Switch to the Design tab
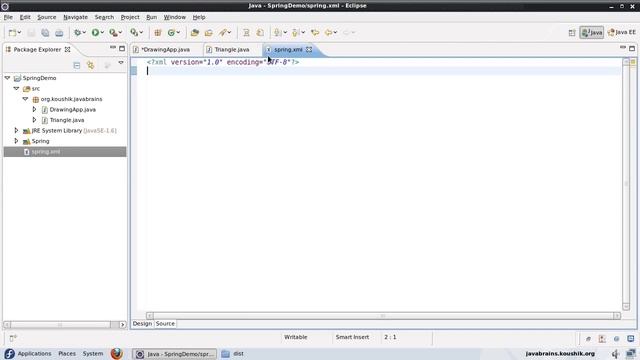This screenshot has width=640, height=360. [142, 324]
